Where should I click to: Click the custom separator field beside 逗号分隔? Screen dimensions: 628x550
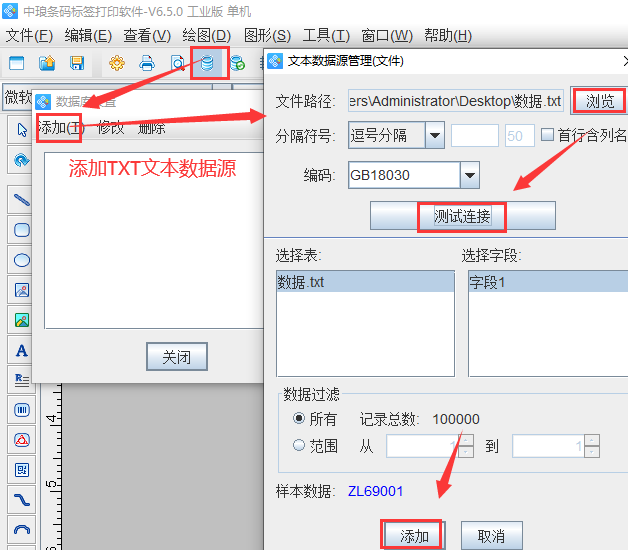(475, 136)
